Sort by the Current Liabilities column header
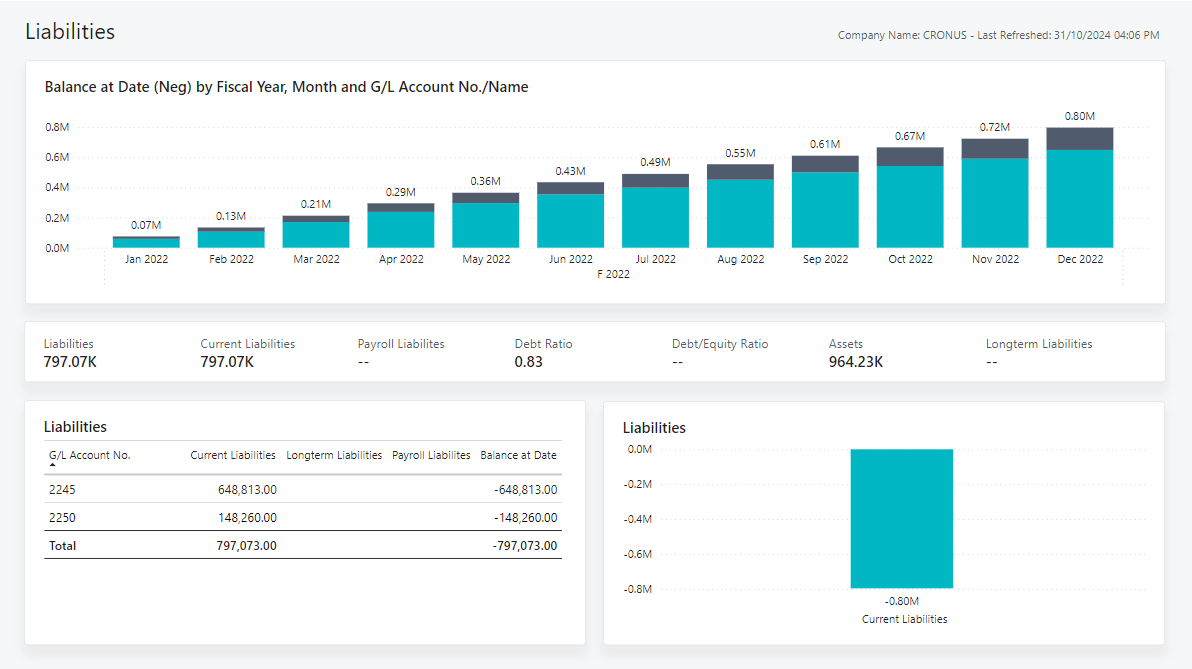The height and width of the screenshot is (669, 1192). (232, 455)
